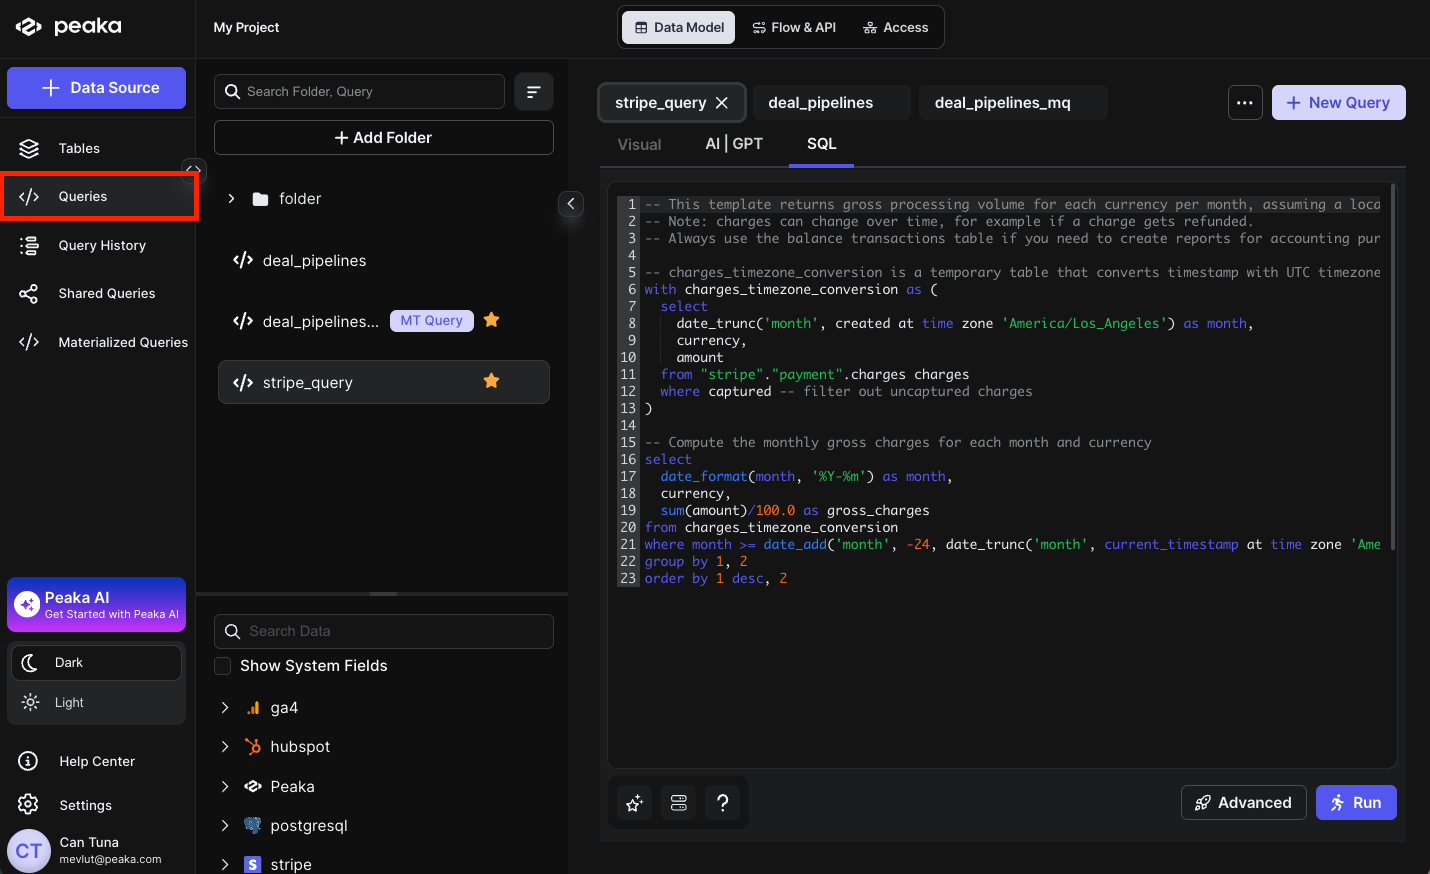Image resolution: width=1430 pixels, height=874 pixels.
Task: Open the Flow & API tab
Action: tap(794, 28)
